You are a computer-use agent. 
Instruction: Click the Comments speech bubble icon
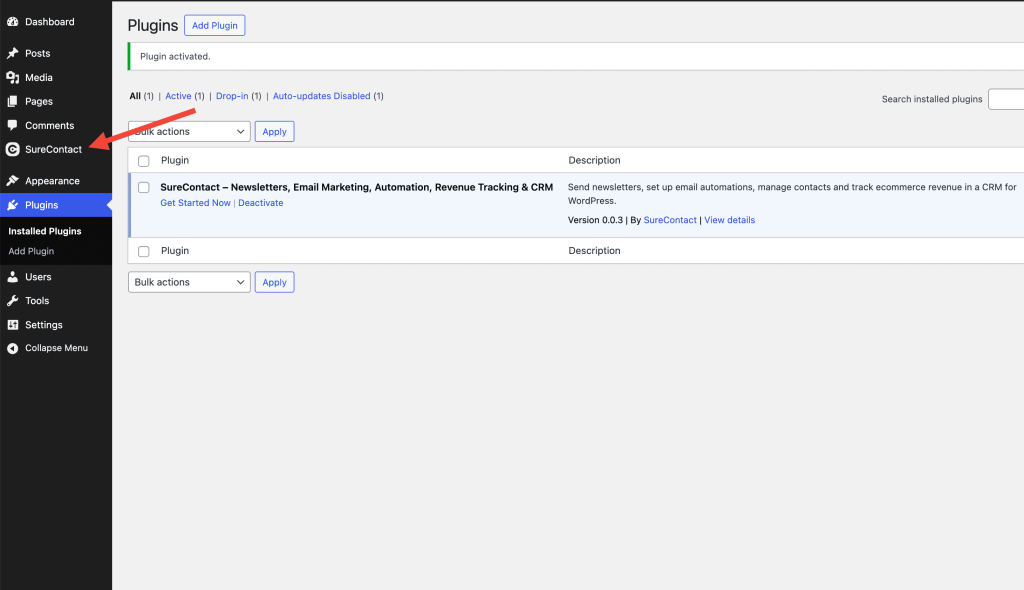(x=12, y=125)
